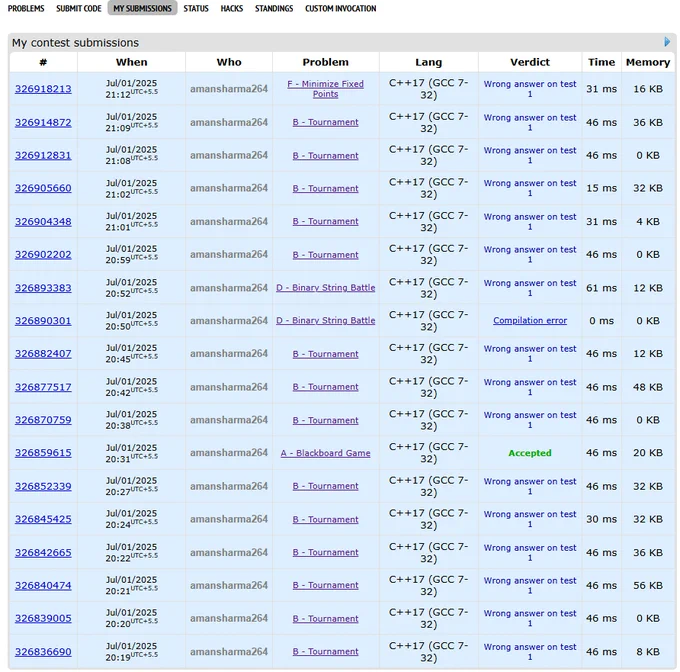This screenshot has height=672, width=680.
Task: Open submission 326852339
Action: point(43,486)
